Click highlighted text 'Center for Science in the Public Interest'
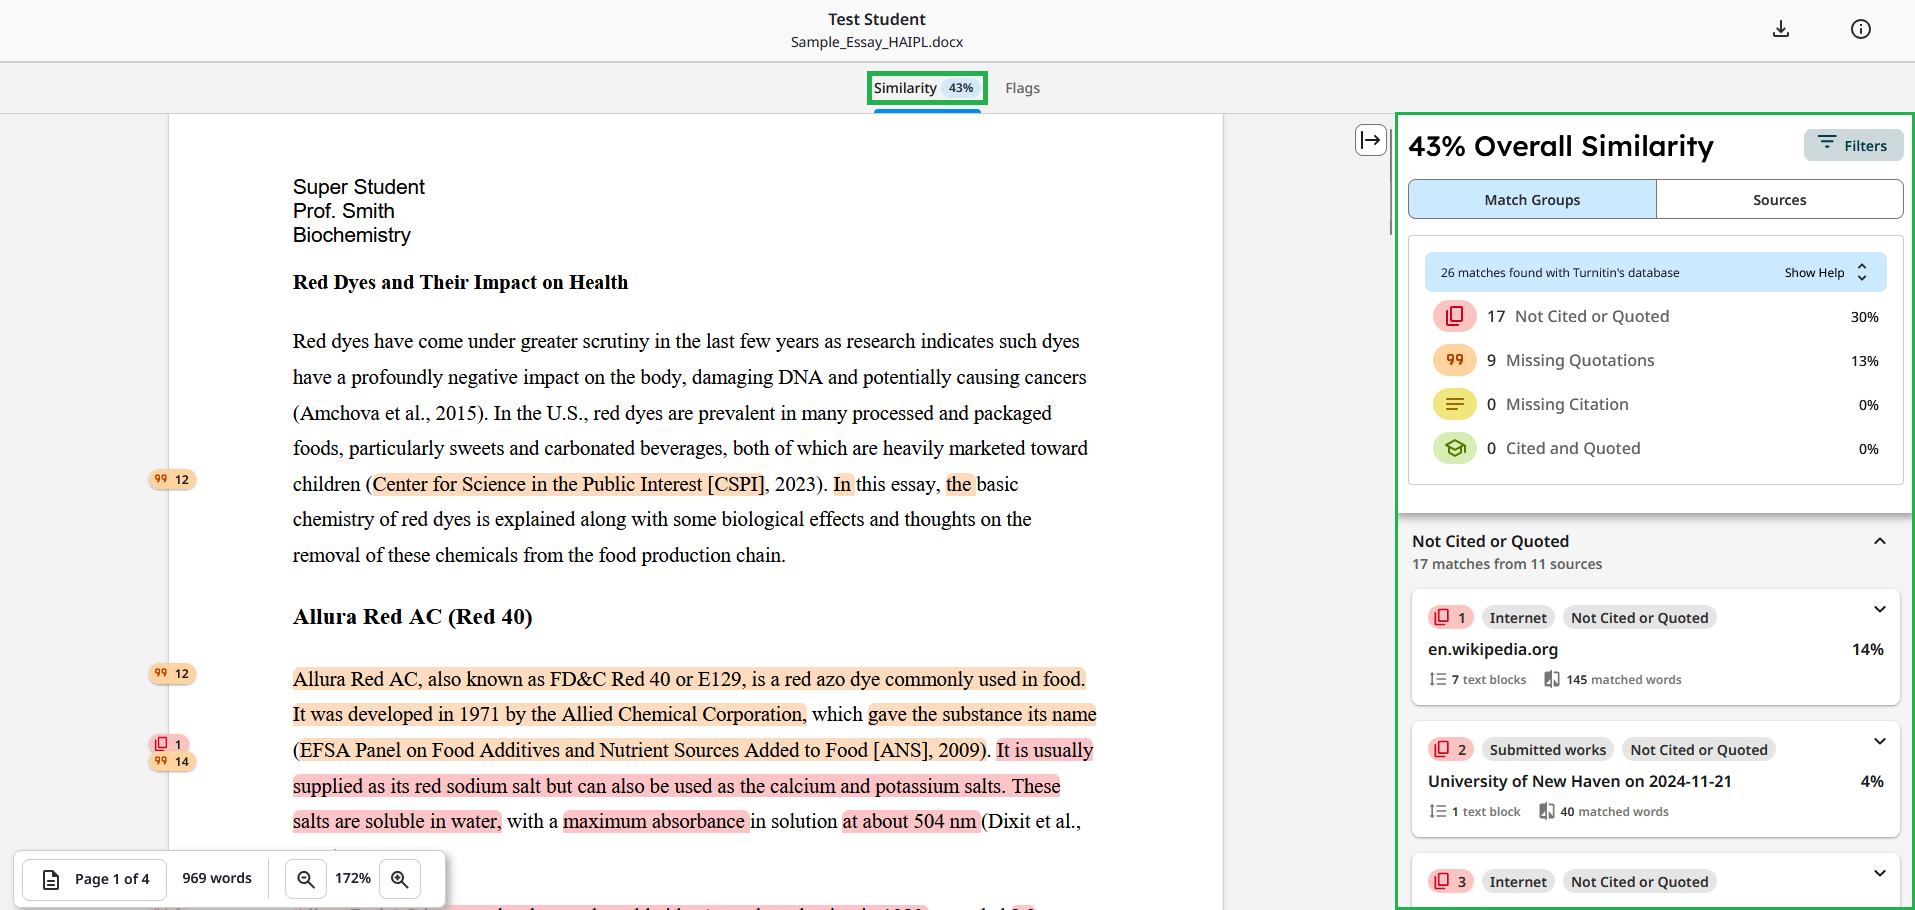Viewport: 1915px width, 910px height. 537,485
